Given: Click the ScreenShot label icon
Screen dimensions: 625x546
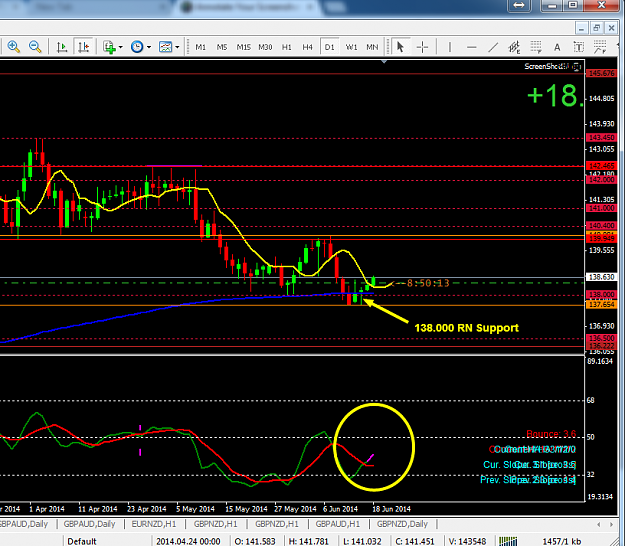Looking at the screenshot, I should (576, 67).
